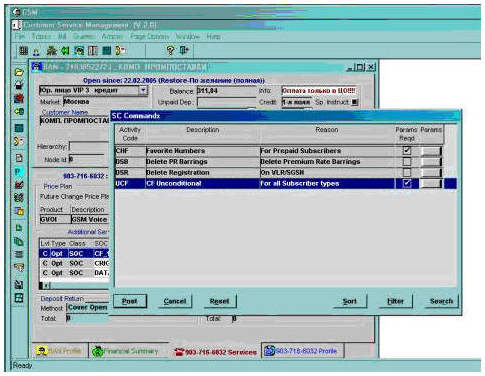Select the CF Unconditional description cell
Viewport: 485px width, 376px height.
click(202, 183)
